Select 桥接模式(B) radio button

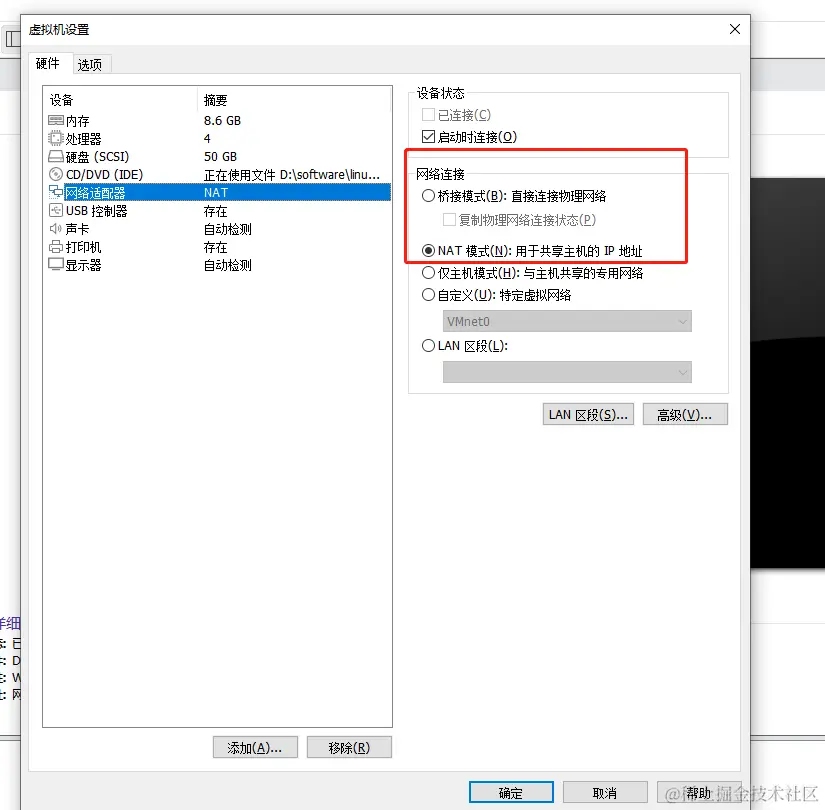(428, 196)
